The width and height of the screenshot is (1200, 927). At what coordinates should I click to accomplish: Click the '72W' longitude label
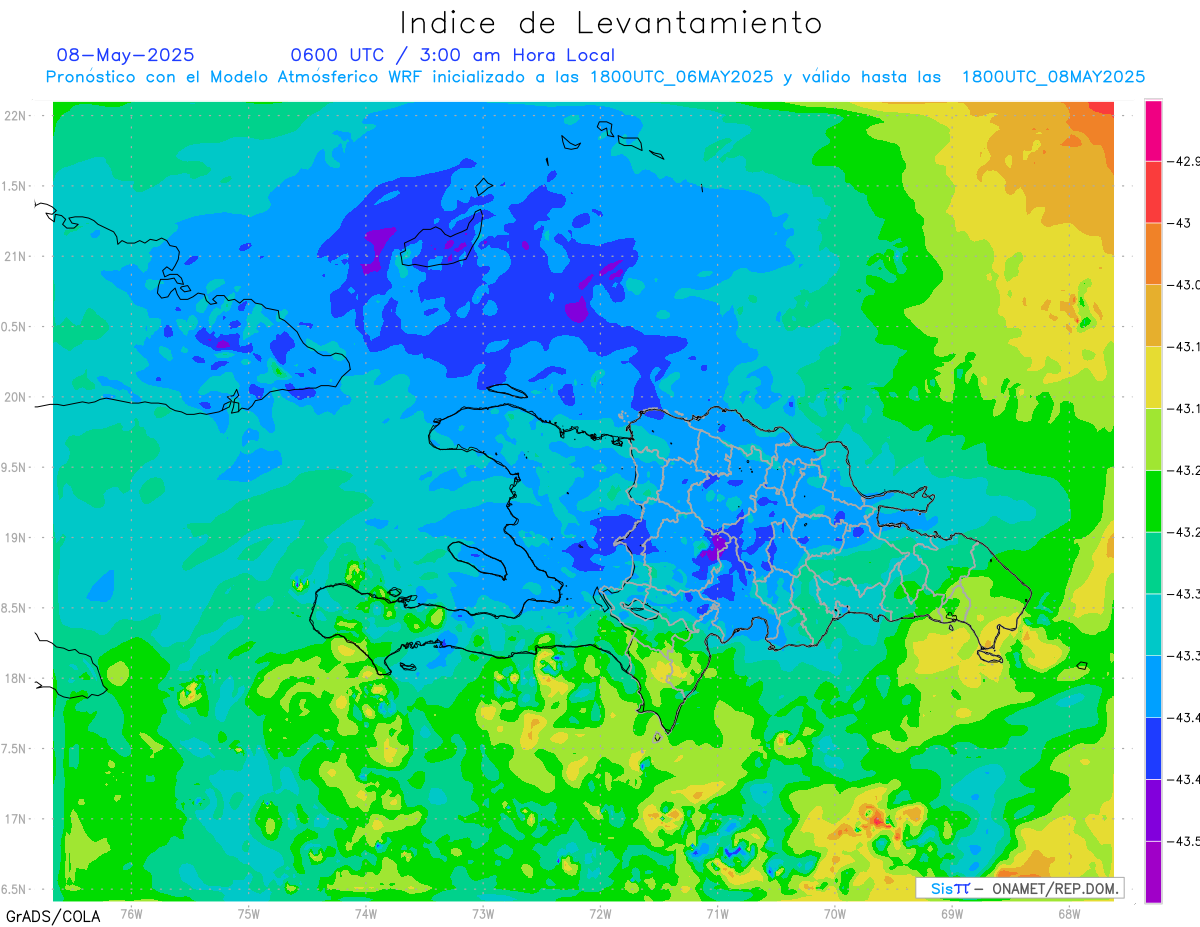pyautogui.click(x=600, y=913)
